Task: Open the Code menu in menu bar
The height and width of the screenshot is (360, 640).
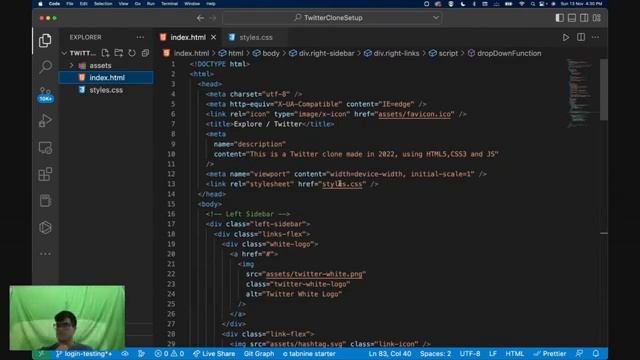Action: tap(54, 4)
